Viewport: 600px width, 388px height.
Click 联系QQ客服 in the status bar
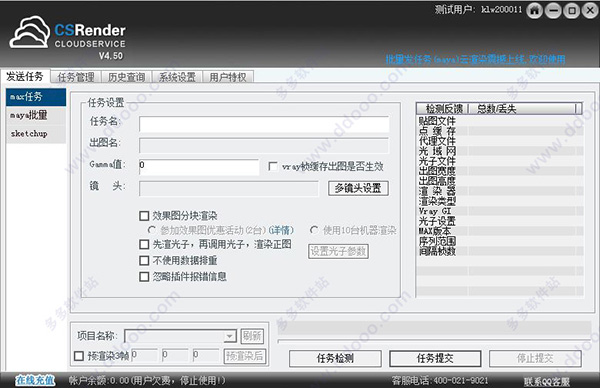(546, 381)
